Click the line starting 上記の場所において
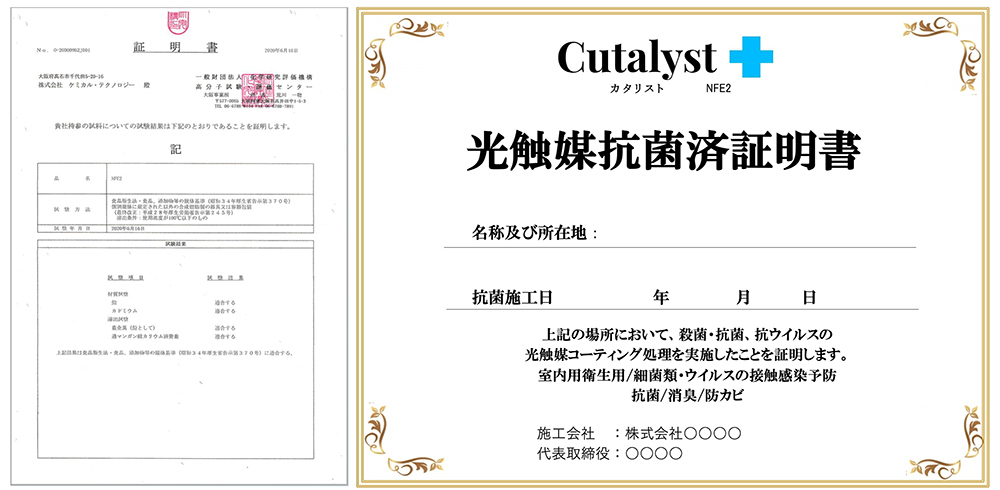The image size is (1000, 490). point(687,334)
